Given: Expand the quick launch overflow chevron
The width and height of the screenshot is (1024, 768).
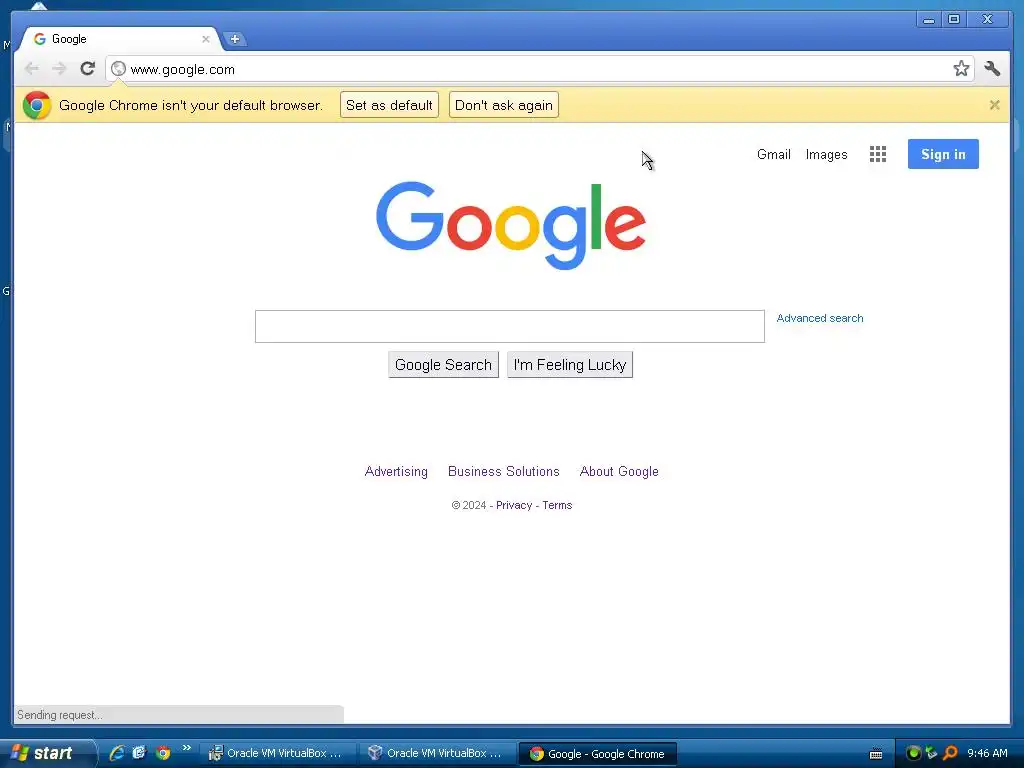Looking at the screenshot, I should [187, 748].
